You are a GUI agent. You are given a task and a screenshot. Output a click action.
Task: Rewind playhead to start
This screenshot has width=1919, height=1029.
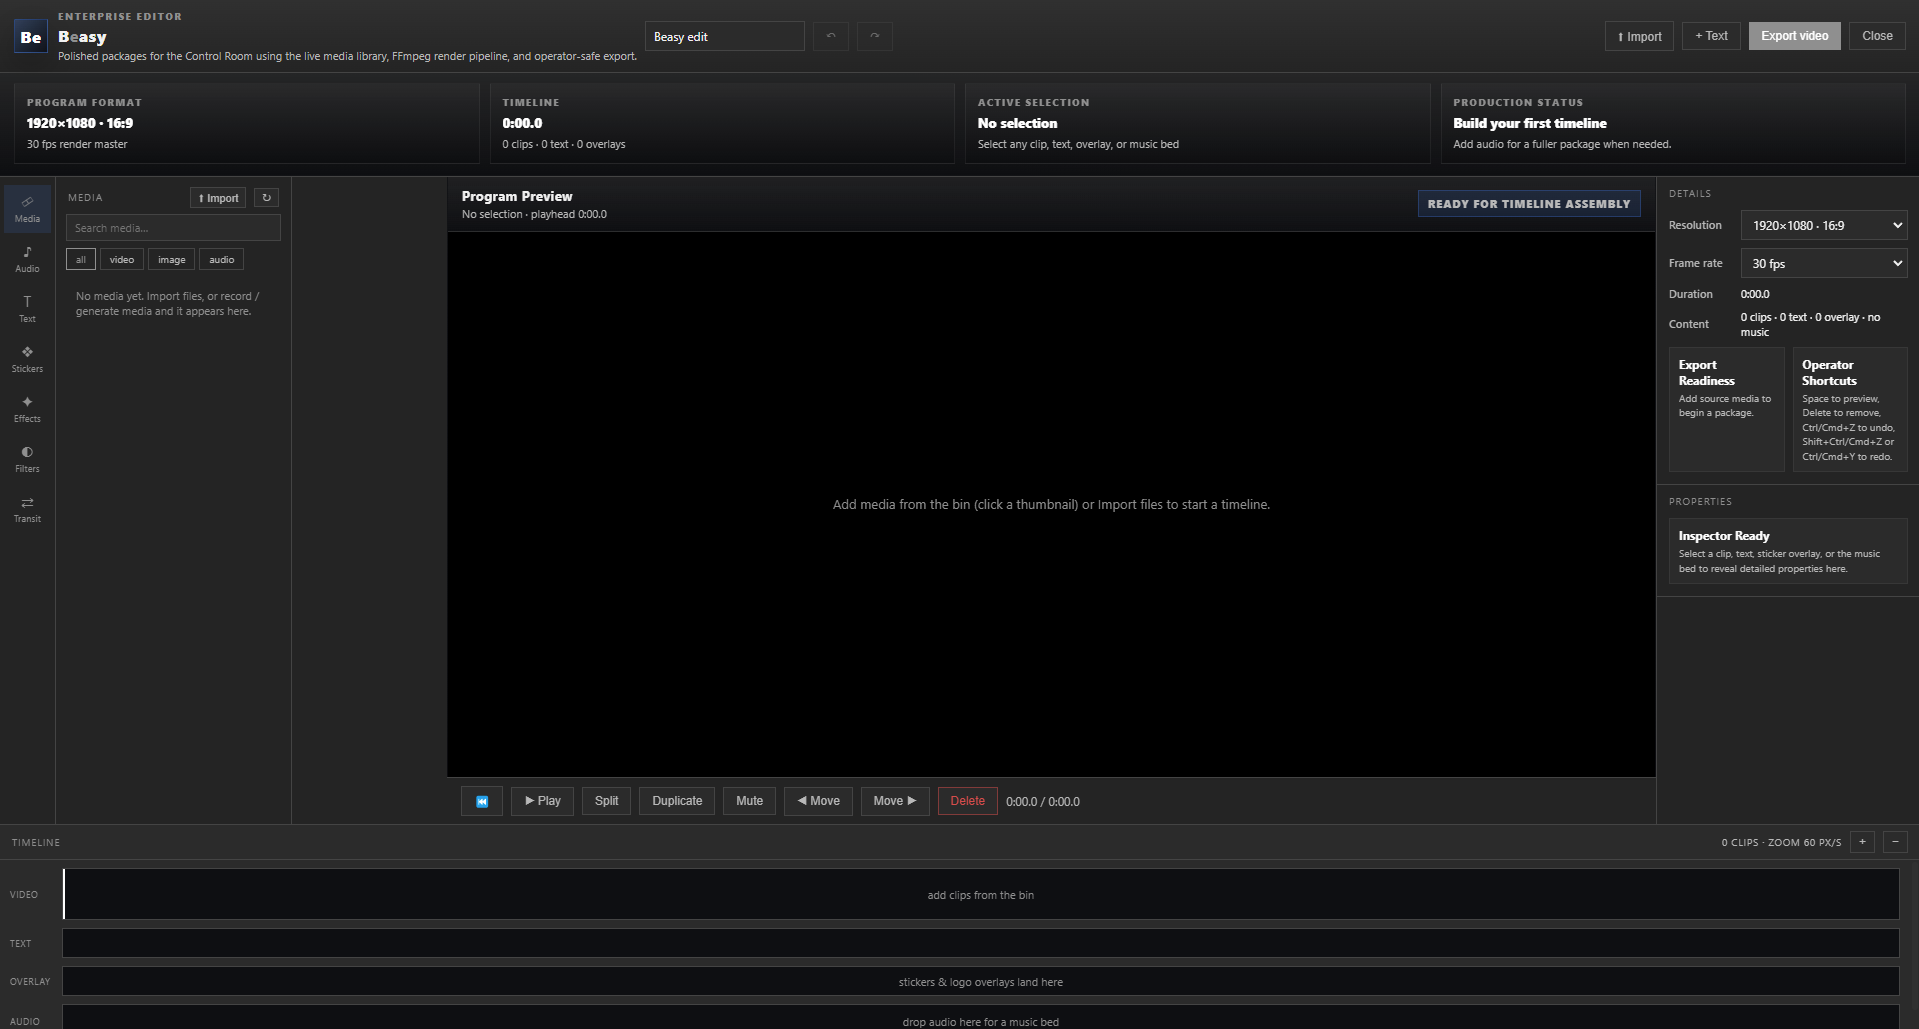pyautogui.click(x=482, y=801)
